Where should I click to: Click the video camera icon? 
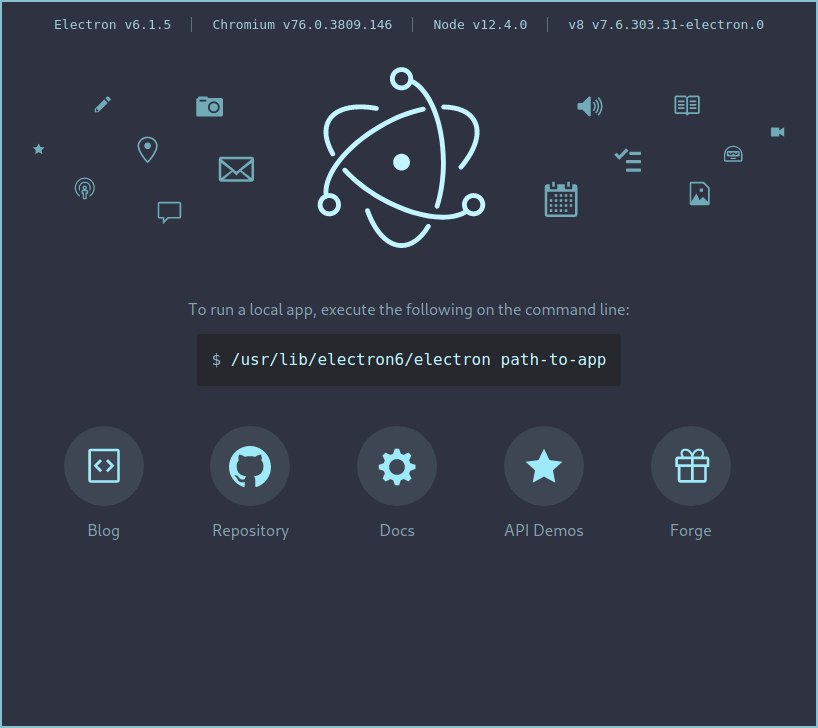coord(778,132)
